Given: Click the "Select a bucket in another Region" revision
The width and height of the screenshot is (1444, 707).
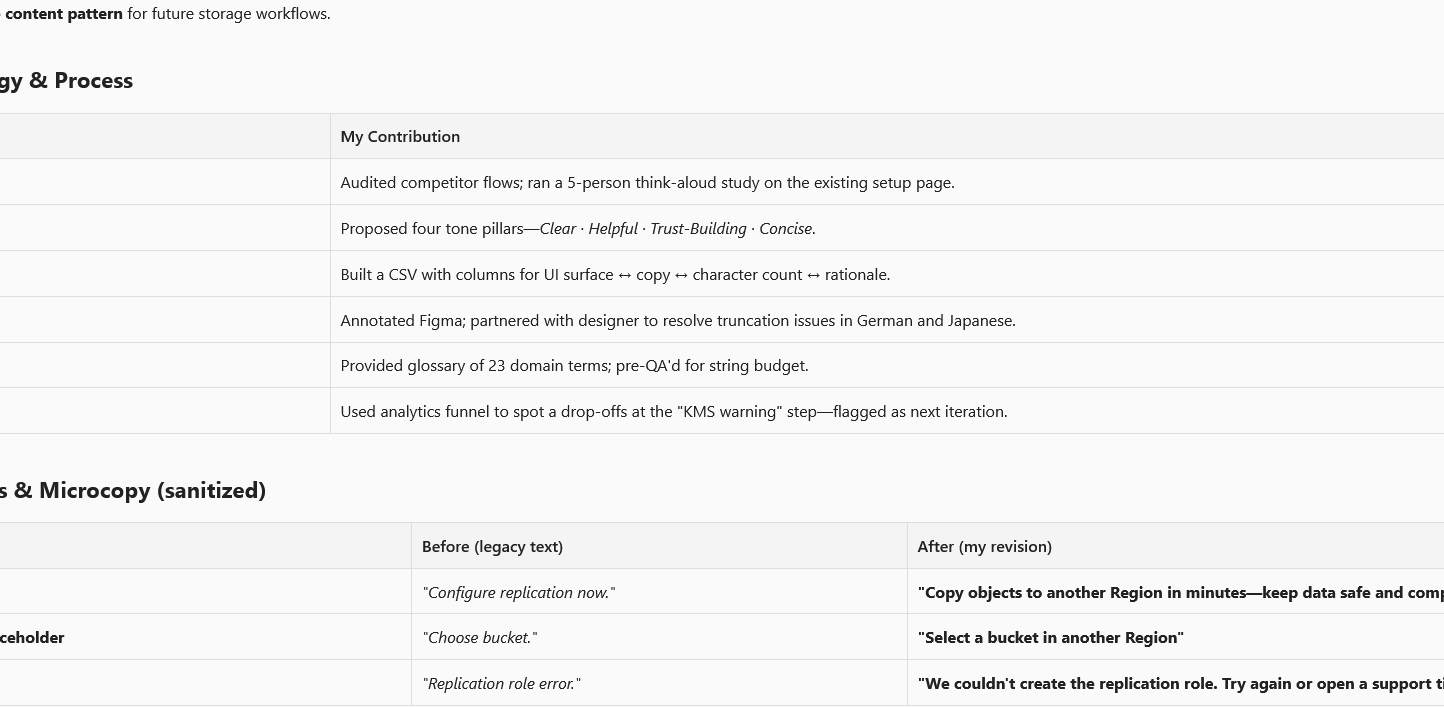Looking at the screenshot, I should (x=1050, y=638).
